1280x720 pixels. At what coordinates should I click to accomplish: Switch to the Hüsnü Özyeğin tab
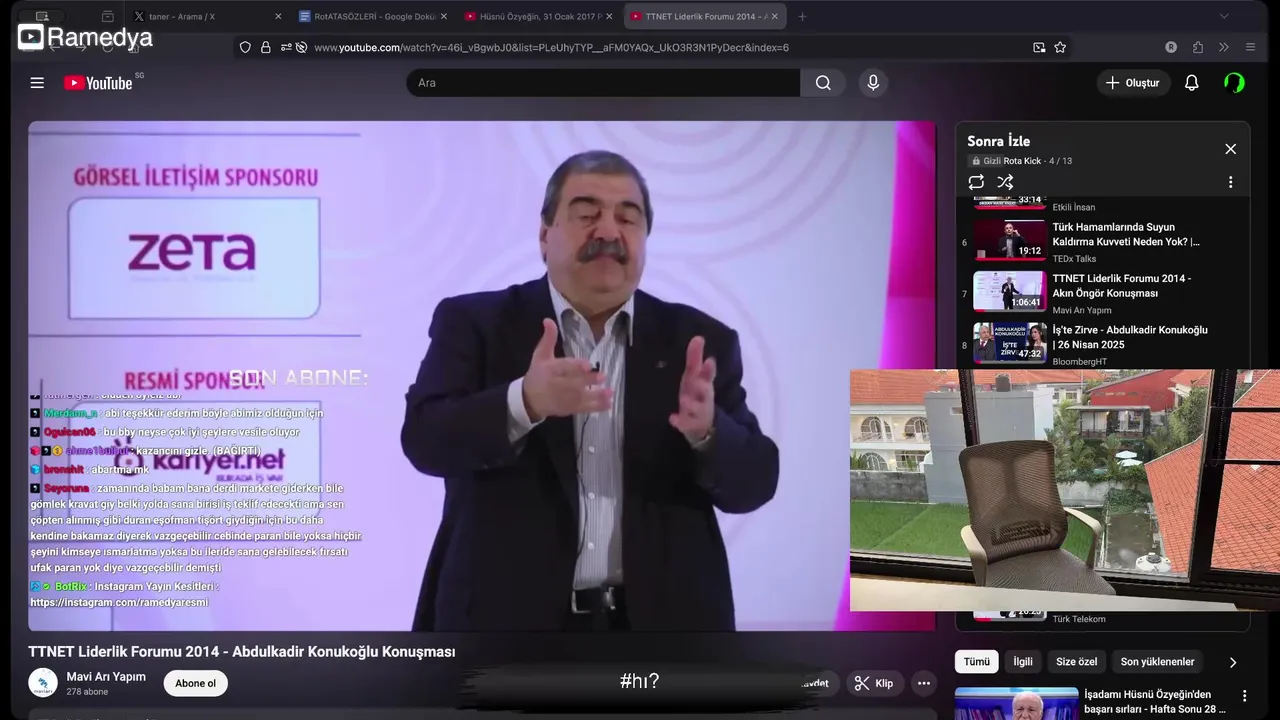click(536, 17)
